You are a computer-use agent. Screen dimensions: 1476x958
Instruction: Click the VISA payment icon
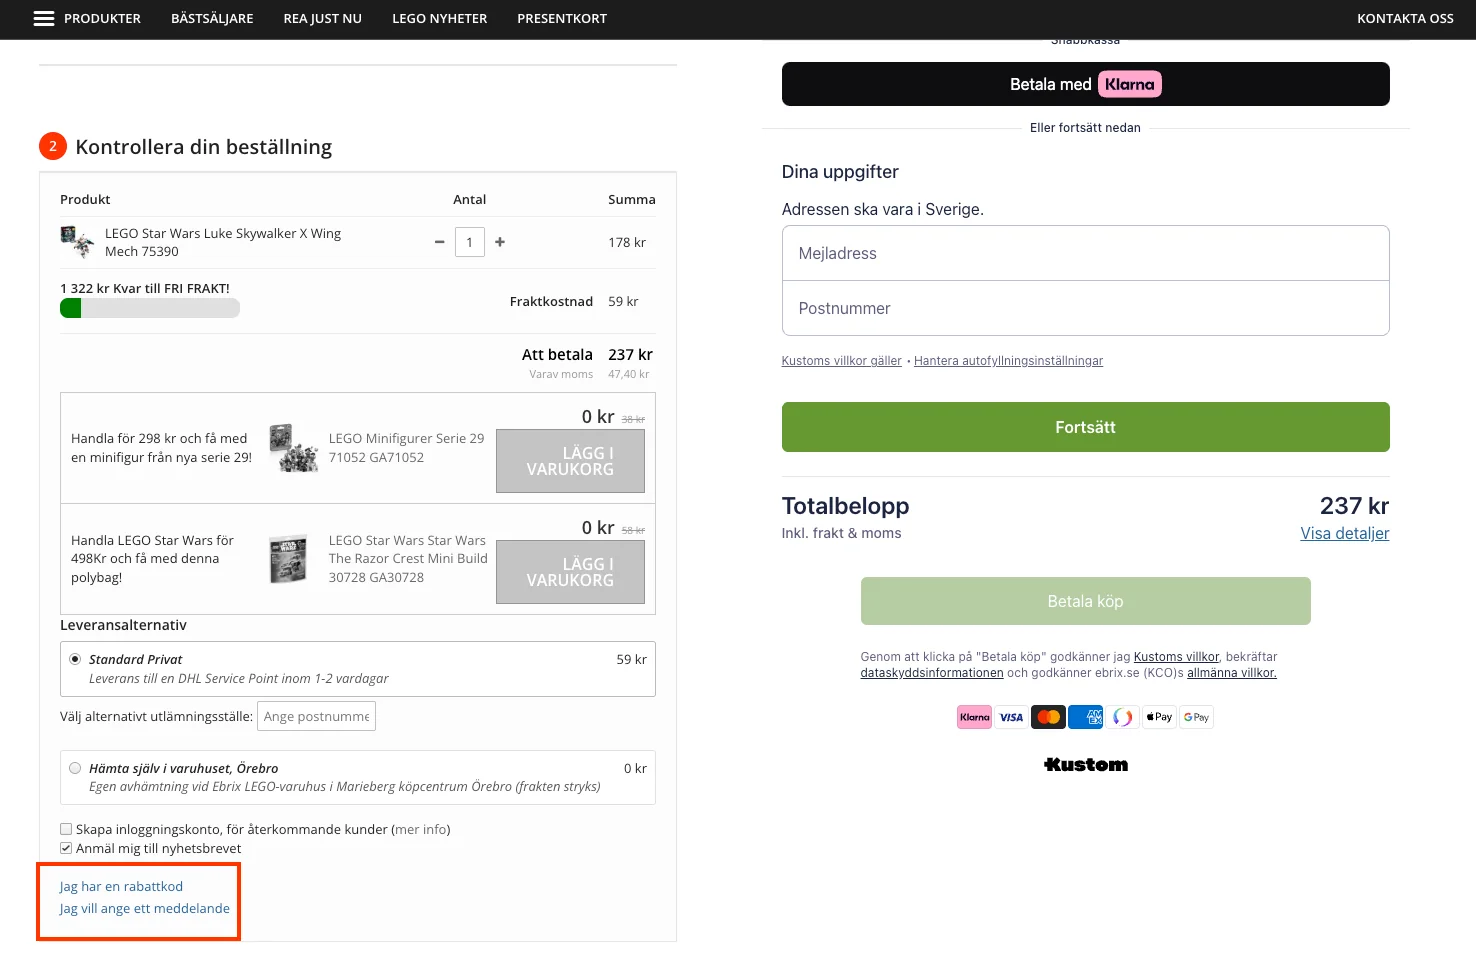point(1011,717)
